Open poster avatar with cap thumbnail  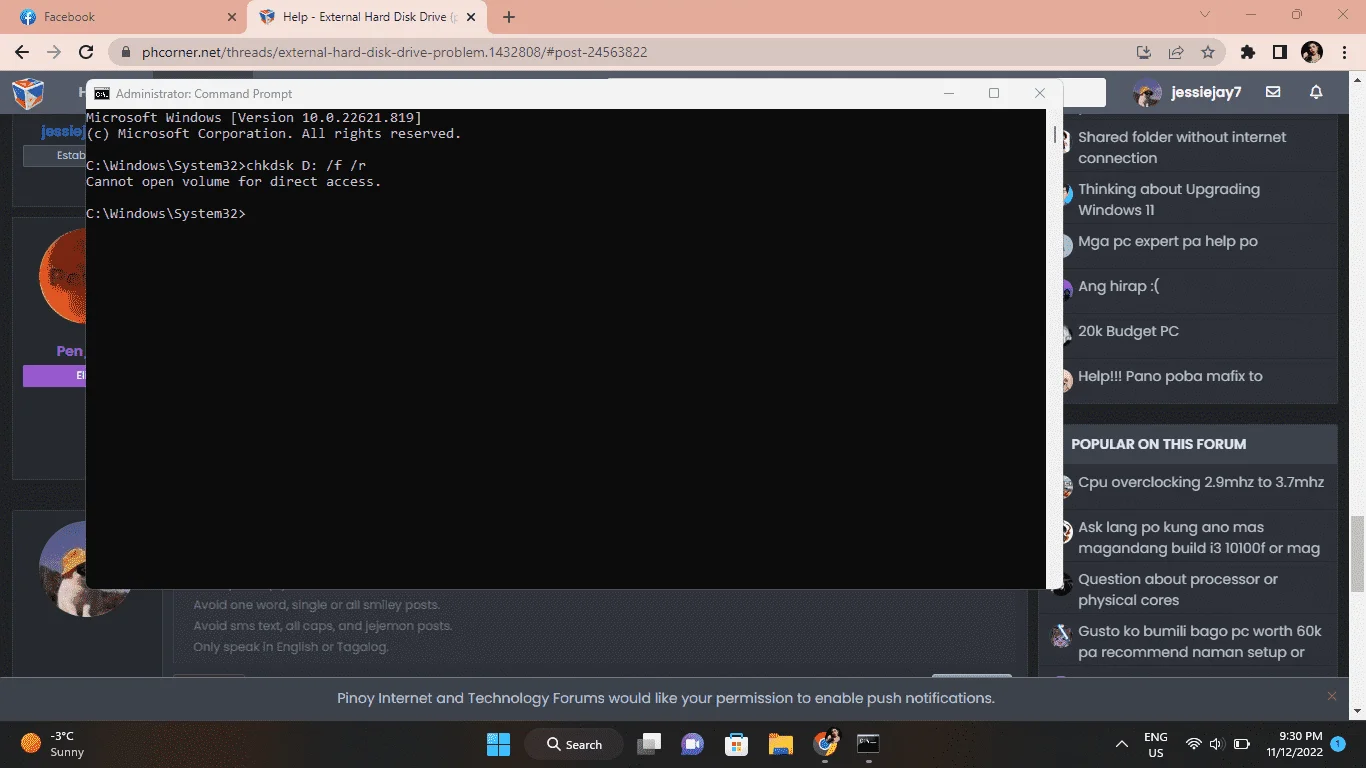tap(62, 567)
